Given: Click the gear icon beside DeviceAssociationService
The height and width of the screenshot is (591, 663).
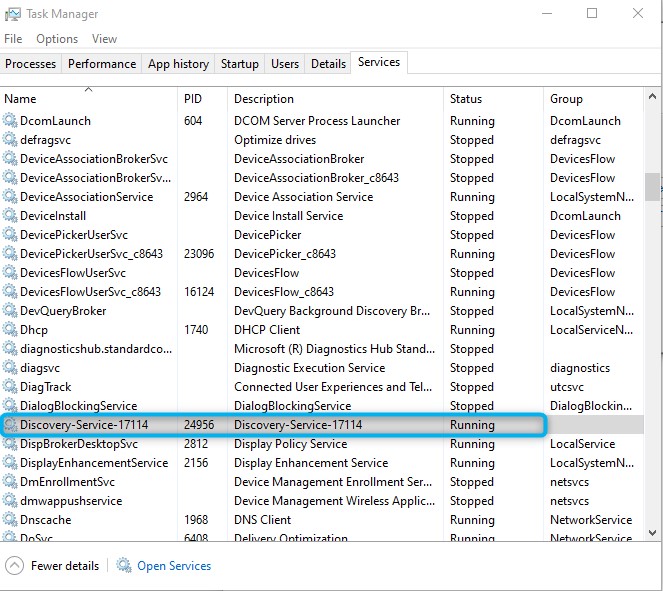Looking at the screenshot, I should (10, 197).
